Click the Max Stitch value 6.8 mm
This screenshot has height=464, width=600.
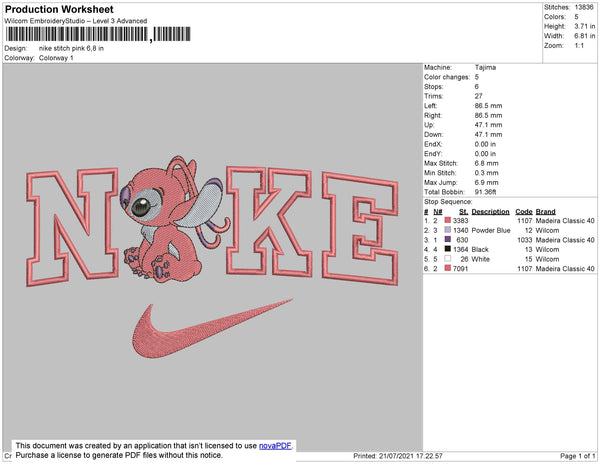487,163
